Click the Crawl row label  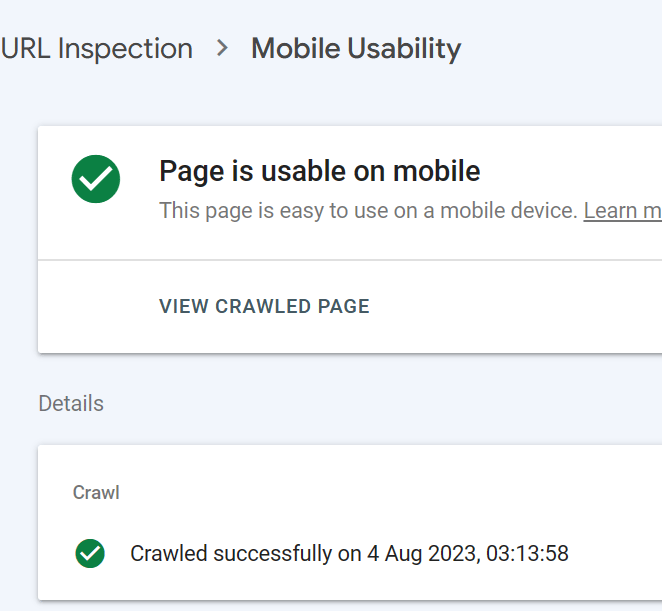click(96, 493)
